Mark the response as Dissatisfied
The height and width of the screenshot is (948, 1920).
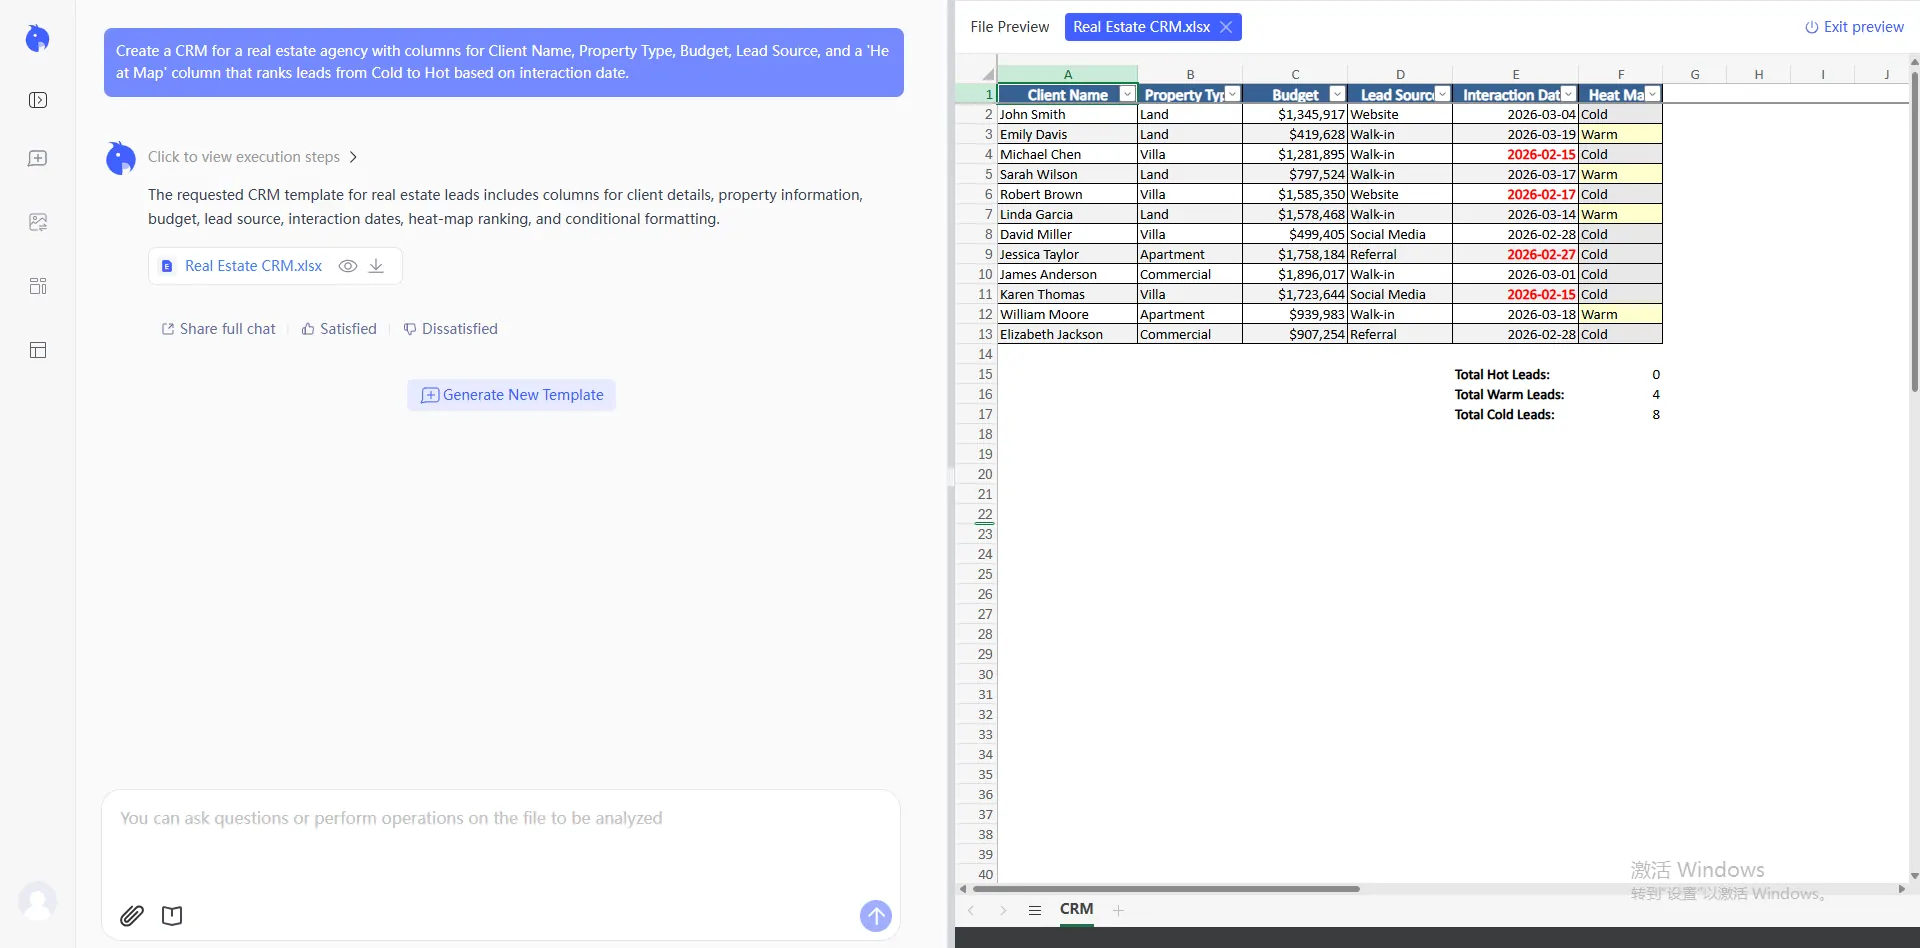pyautogui.click(x=450, y=329)
